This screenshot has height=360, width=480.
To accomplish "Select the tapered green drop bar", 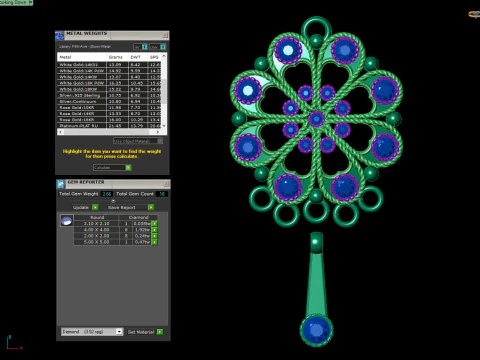I will (316, 283).
